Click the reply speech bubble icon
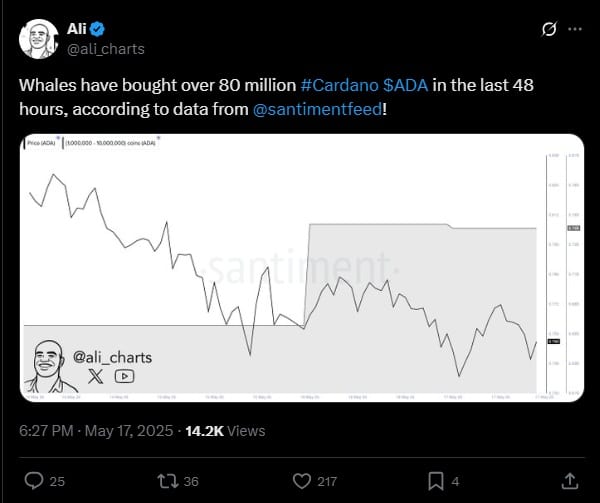Viewport: 600px width, 503px height. click(x=32, y=481)
